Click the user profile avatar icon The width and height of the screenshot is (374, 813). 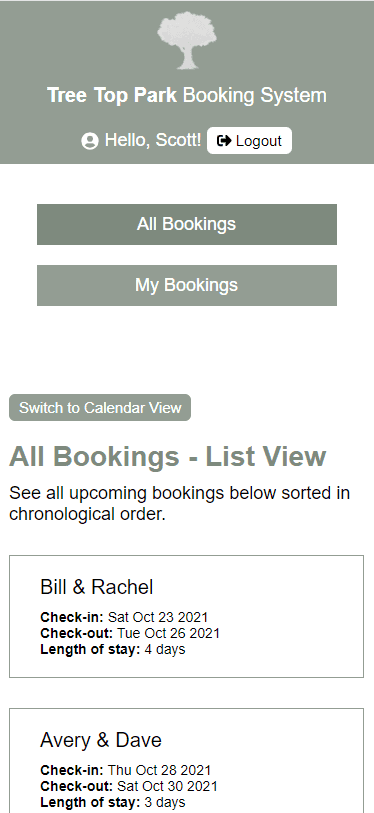point(90,141)
